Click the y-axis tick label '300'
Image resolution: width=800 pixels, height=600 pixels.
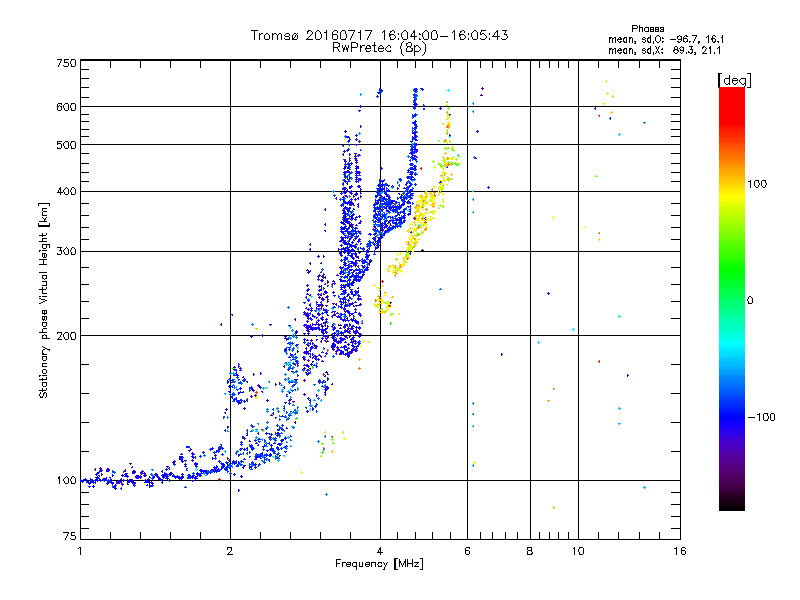(x=66, y=252)
